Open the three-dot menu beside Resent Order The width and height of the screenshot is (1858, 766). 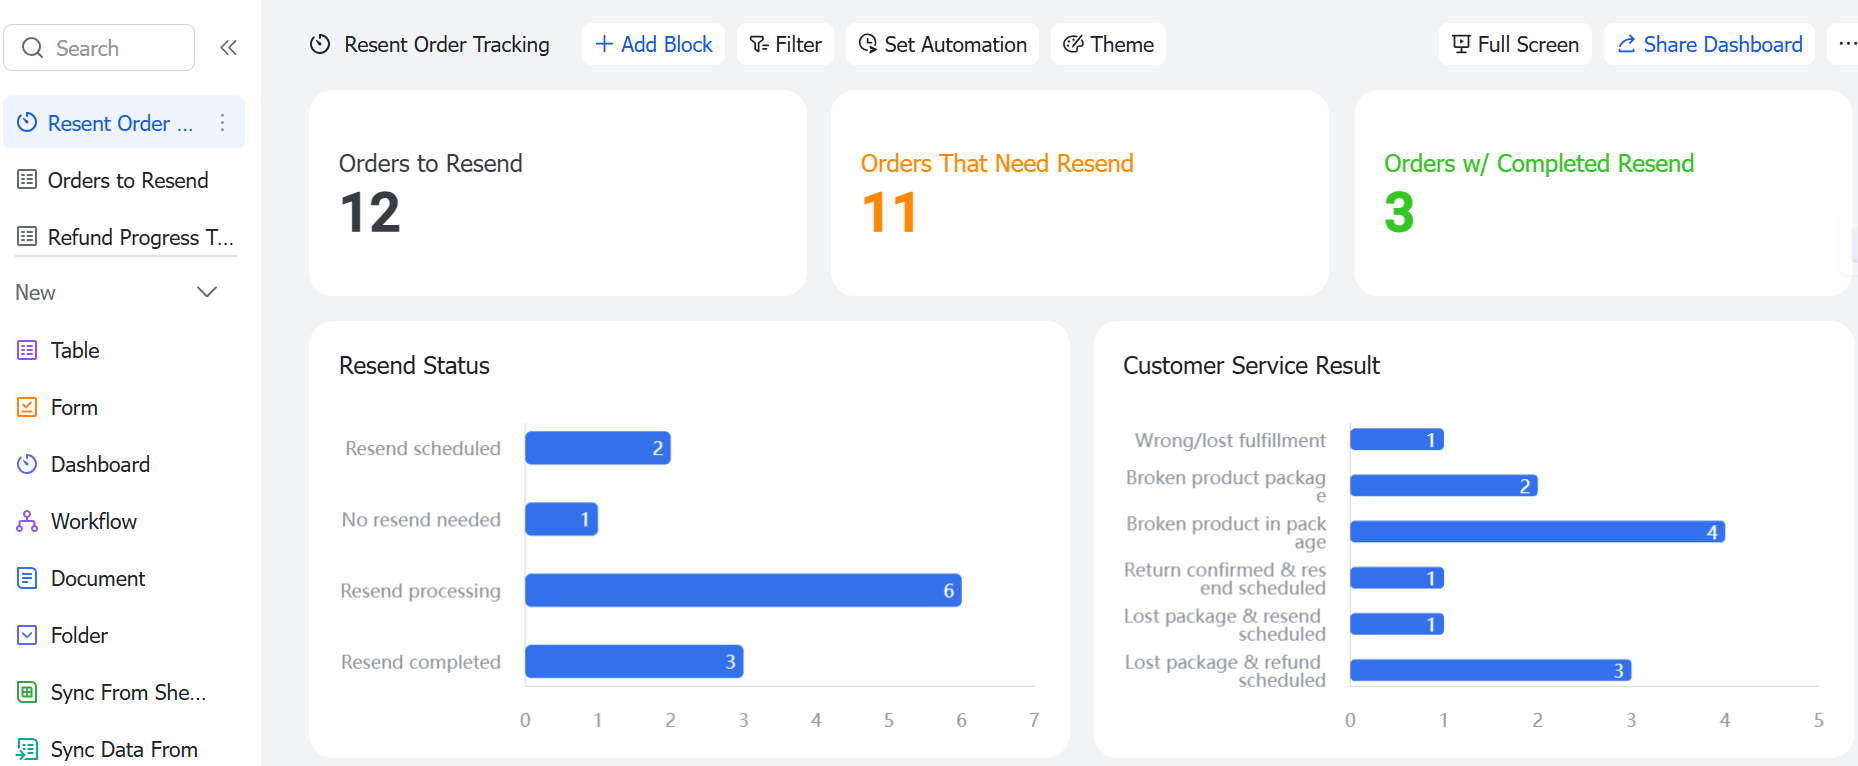coord(222,123)
